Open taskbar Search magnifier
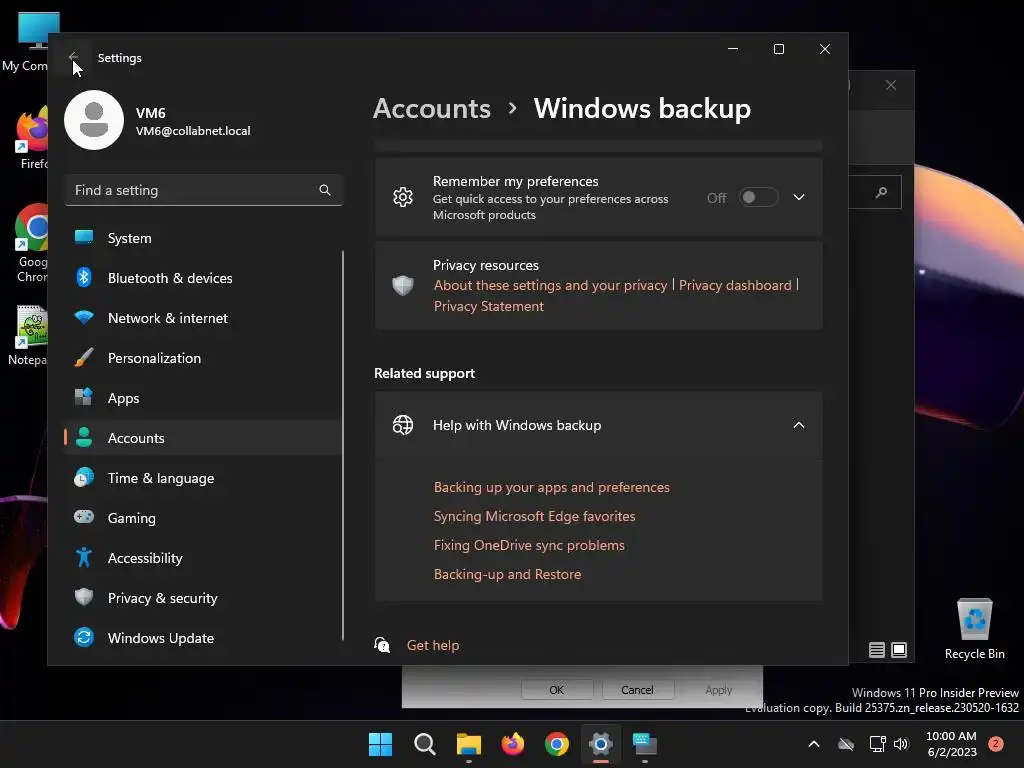 click(x=424, y=744)
